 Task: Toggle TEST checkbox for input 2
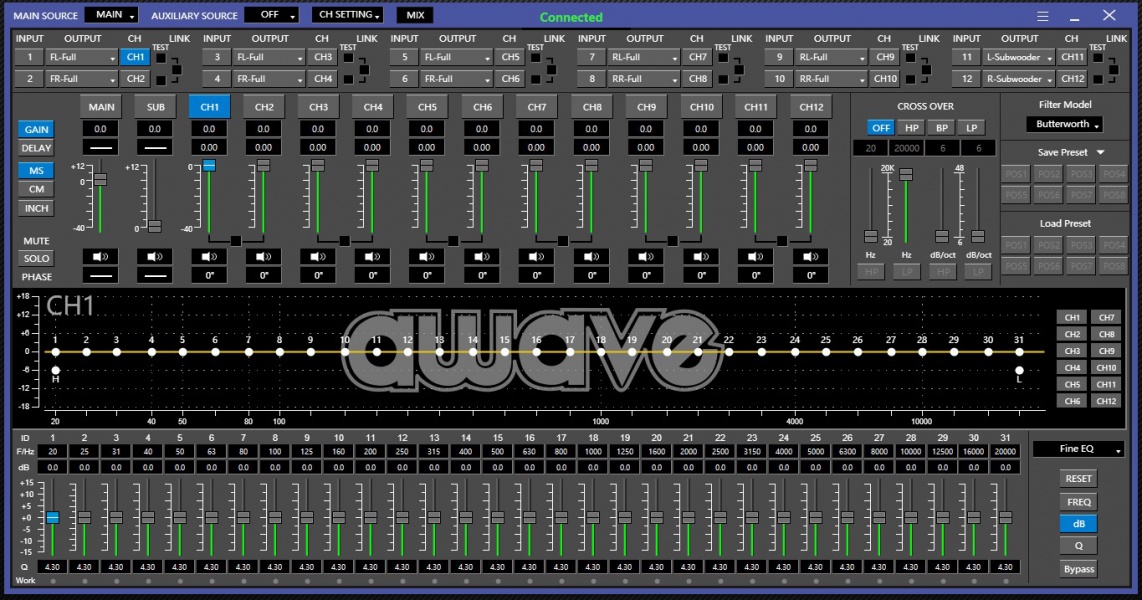[161, 79]
